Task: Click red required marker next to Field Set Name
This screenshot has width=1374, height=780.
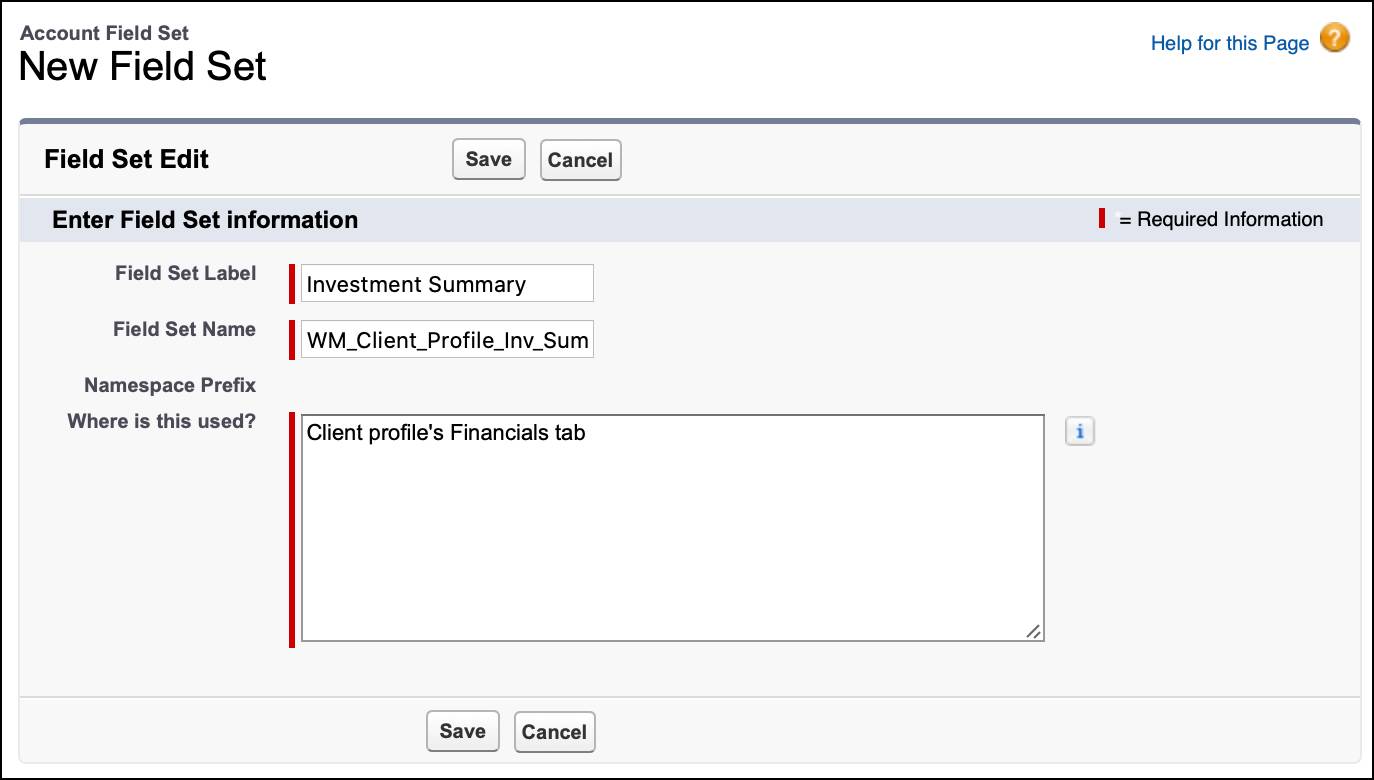Action: 290,339
